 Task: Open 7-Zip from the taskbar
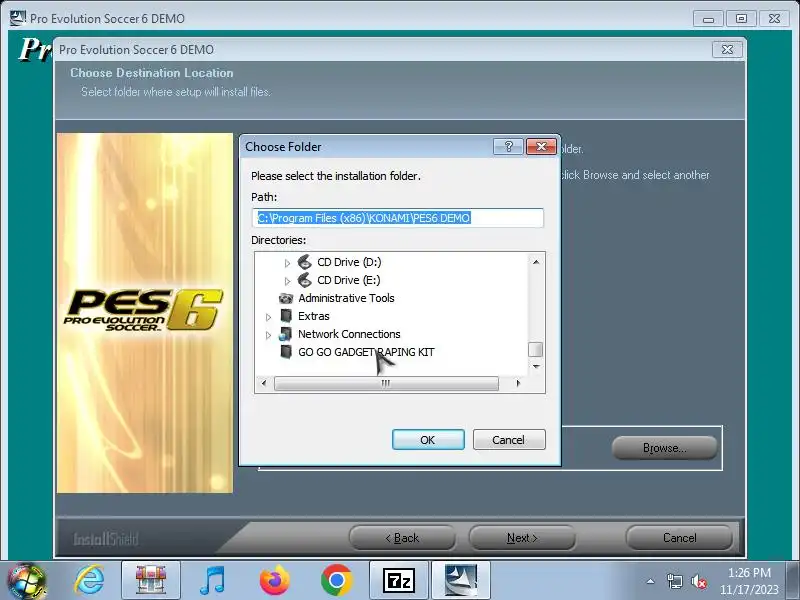point(398,581)
